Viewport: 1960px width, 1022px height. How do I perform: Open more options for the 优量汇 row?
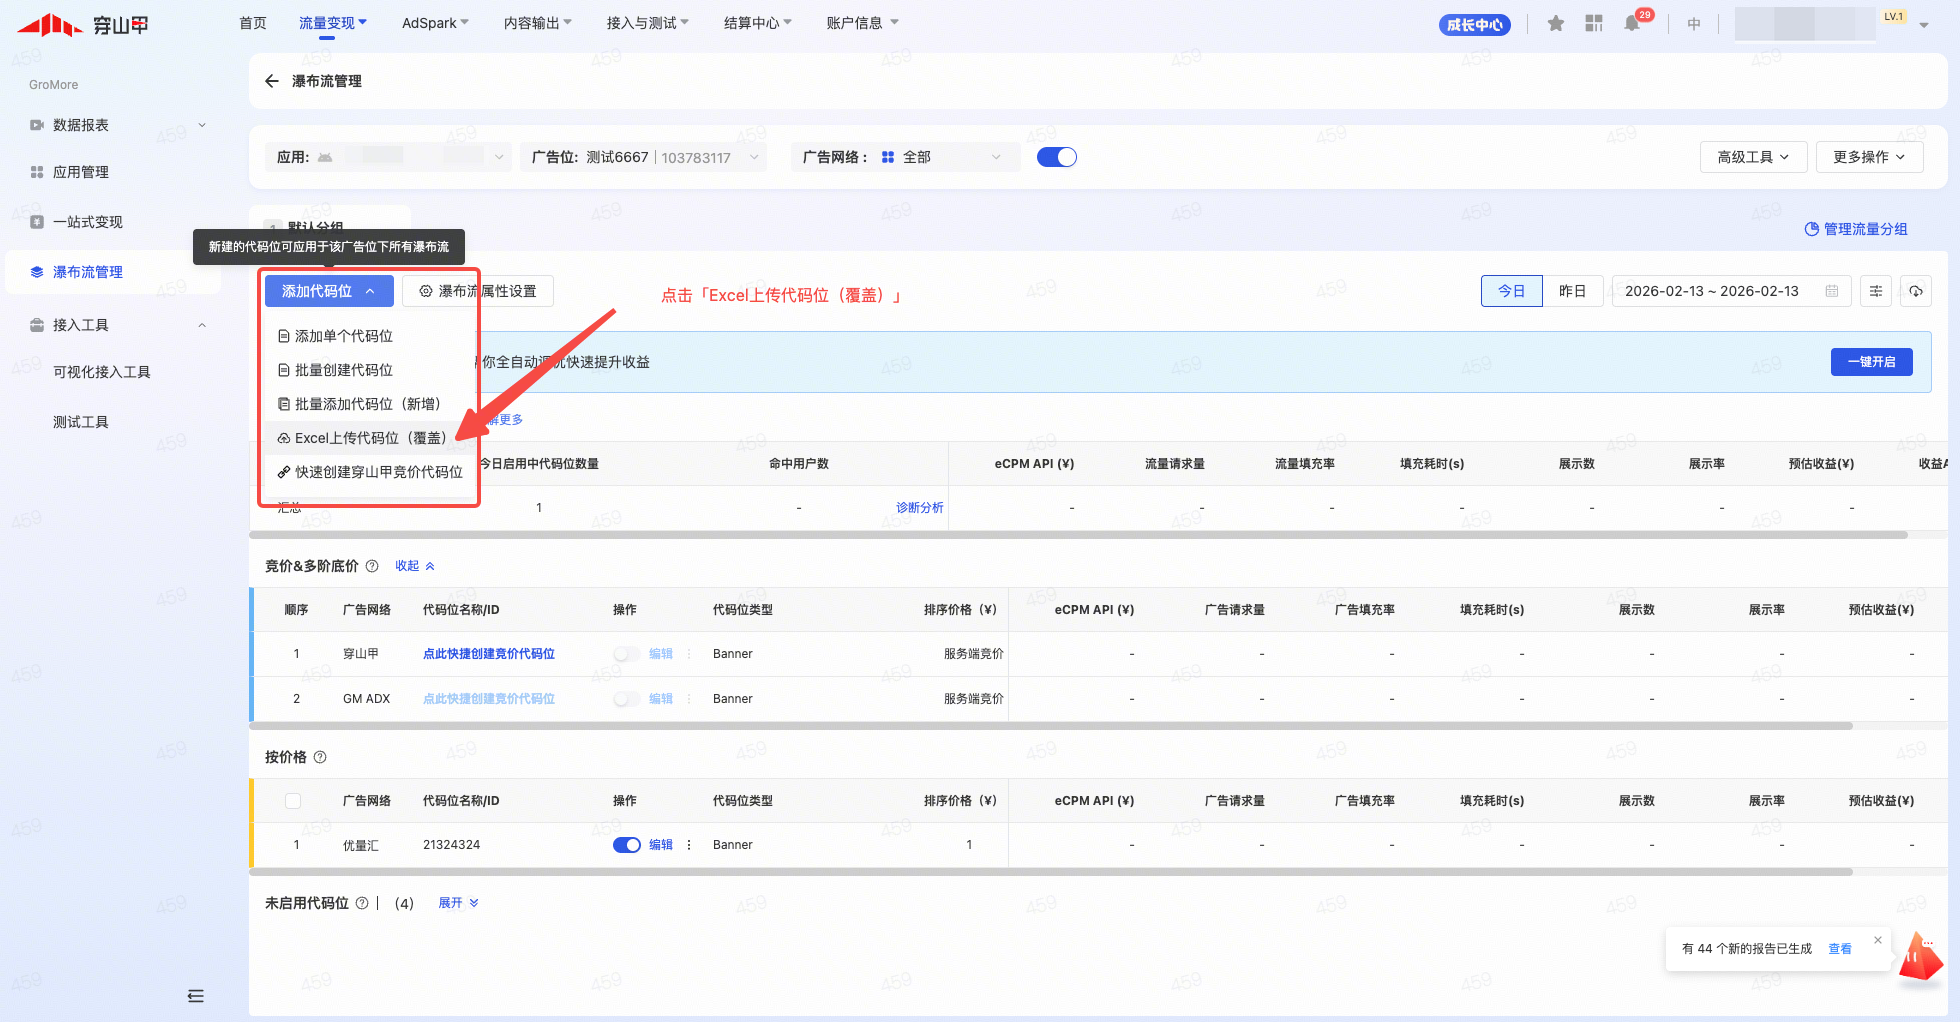coord(689,845)
